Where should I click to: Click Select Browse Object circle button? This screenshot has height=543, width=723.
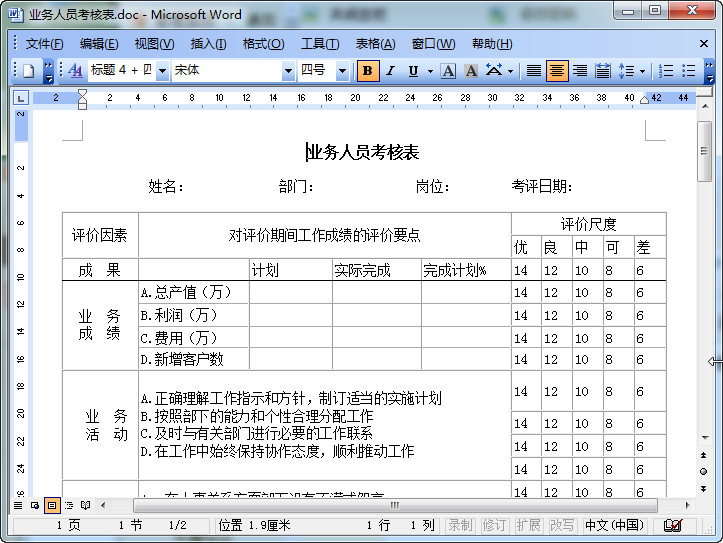click(704, 472)
